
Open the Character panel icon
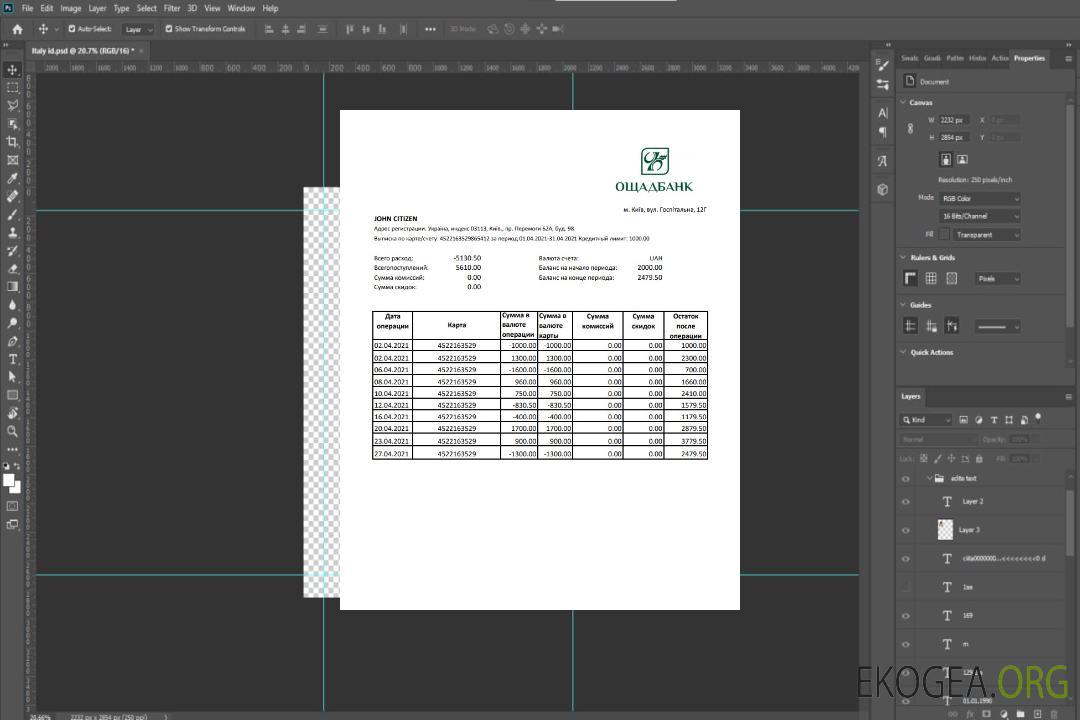coord(883,112)
